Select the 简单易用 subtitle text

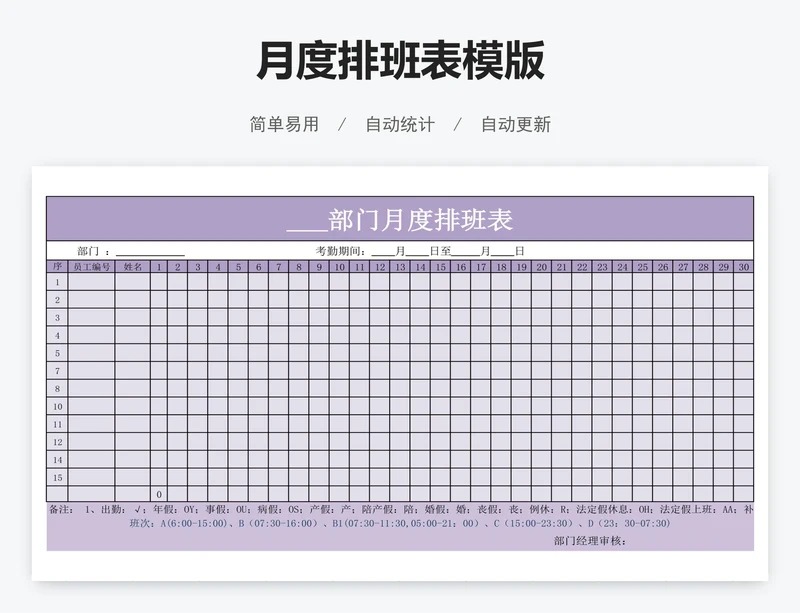tap(284, 125)
